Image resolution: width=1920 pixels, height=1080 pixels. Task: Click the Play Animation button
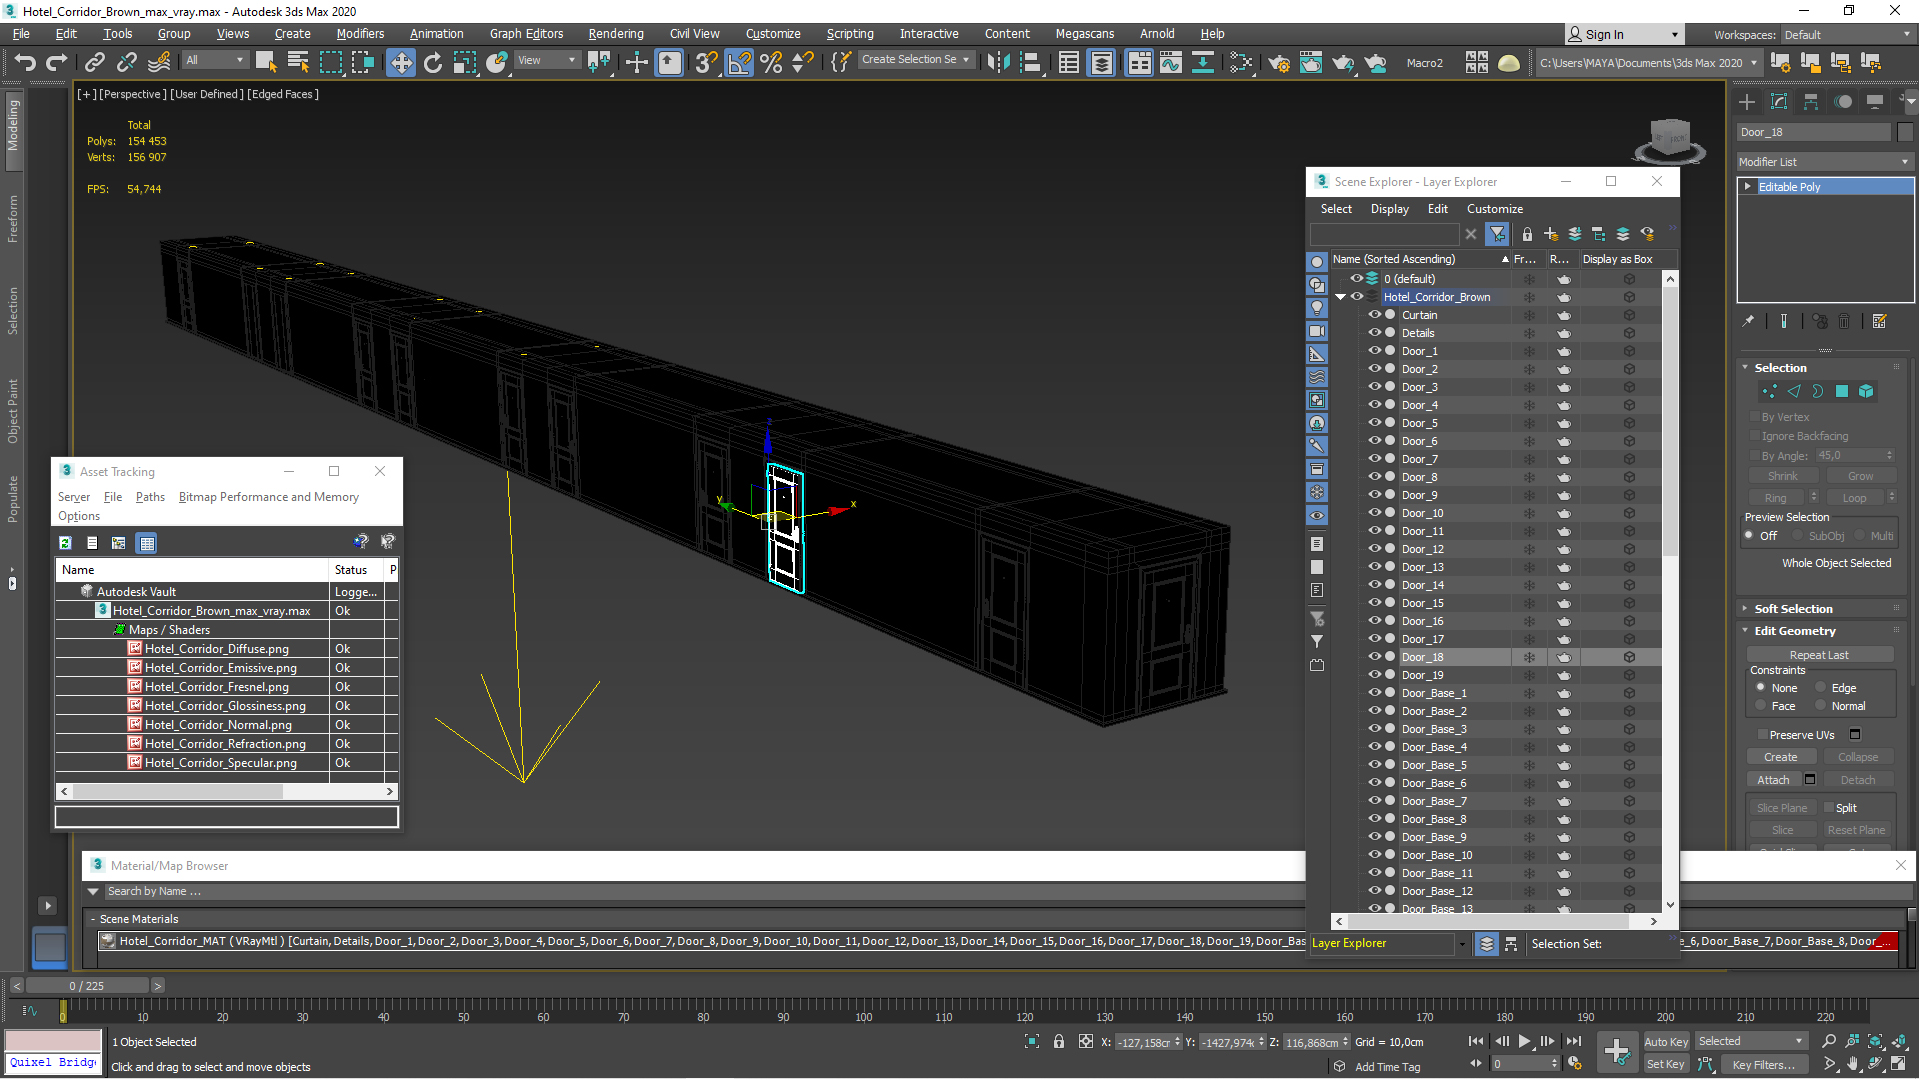coord(1524,1042)
